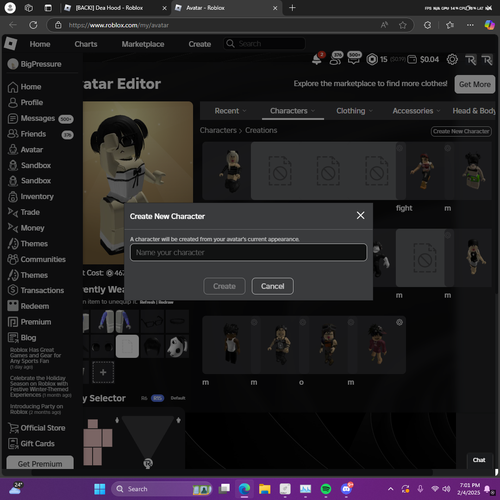This screenshot has width=500, height=500.
Task: Select the torso body-part color block
Action: [93, 437]
